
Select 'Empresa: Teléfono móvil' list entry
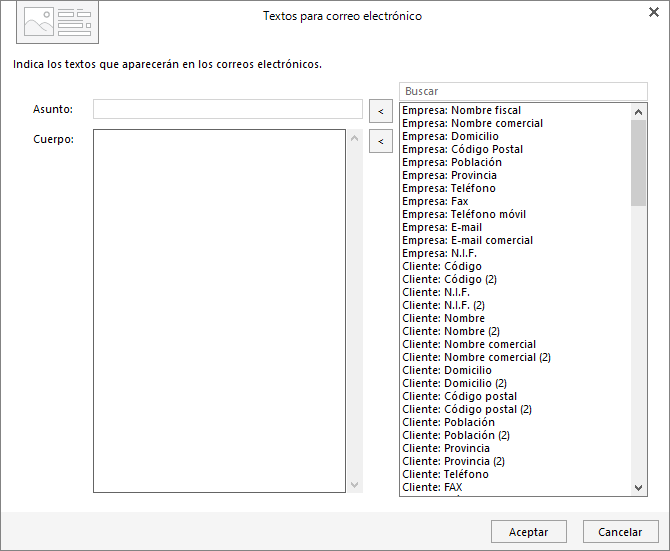pyautogui.click(x=516, y=214)
